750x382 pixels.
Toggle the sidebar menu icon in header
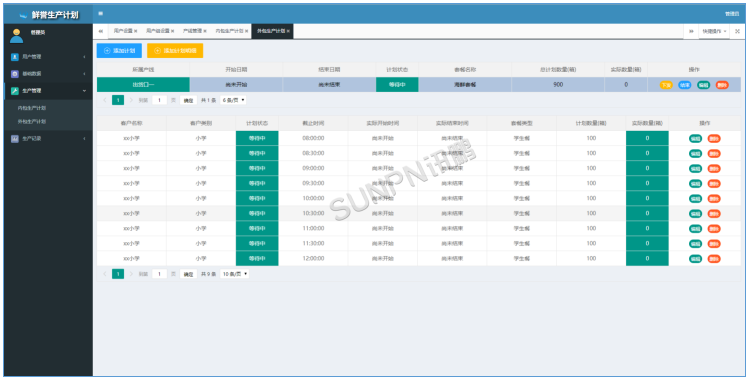tap(100, 13)
